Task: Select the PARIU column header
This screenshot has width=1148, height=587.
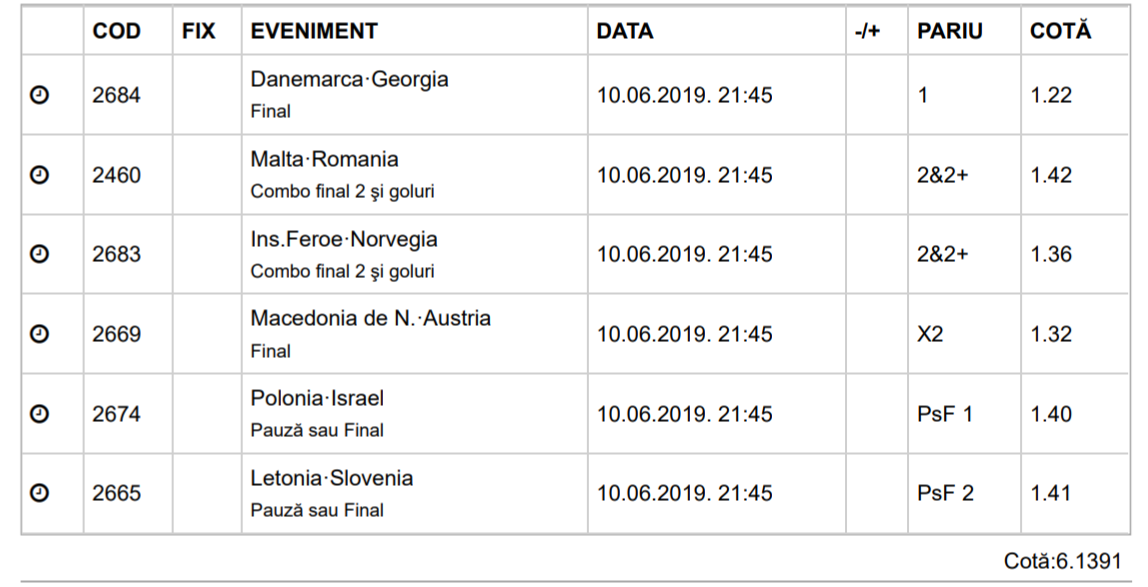Action: pos(950,31)
